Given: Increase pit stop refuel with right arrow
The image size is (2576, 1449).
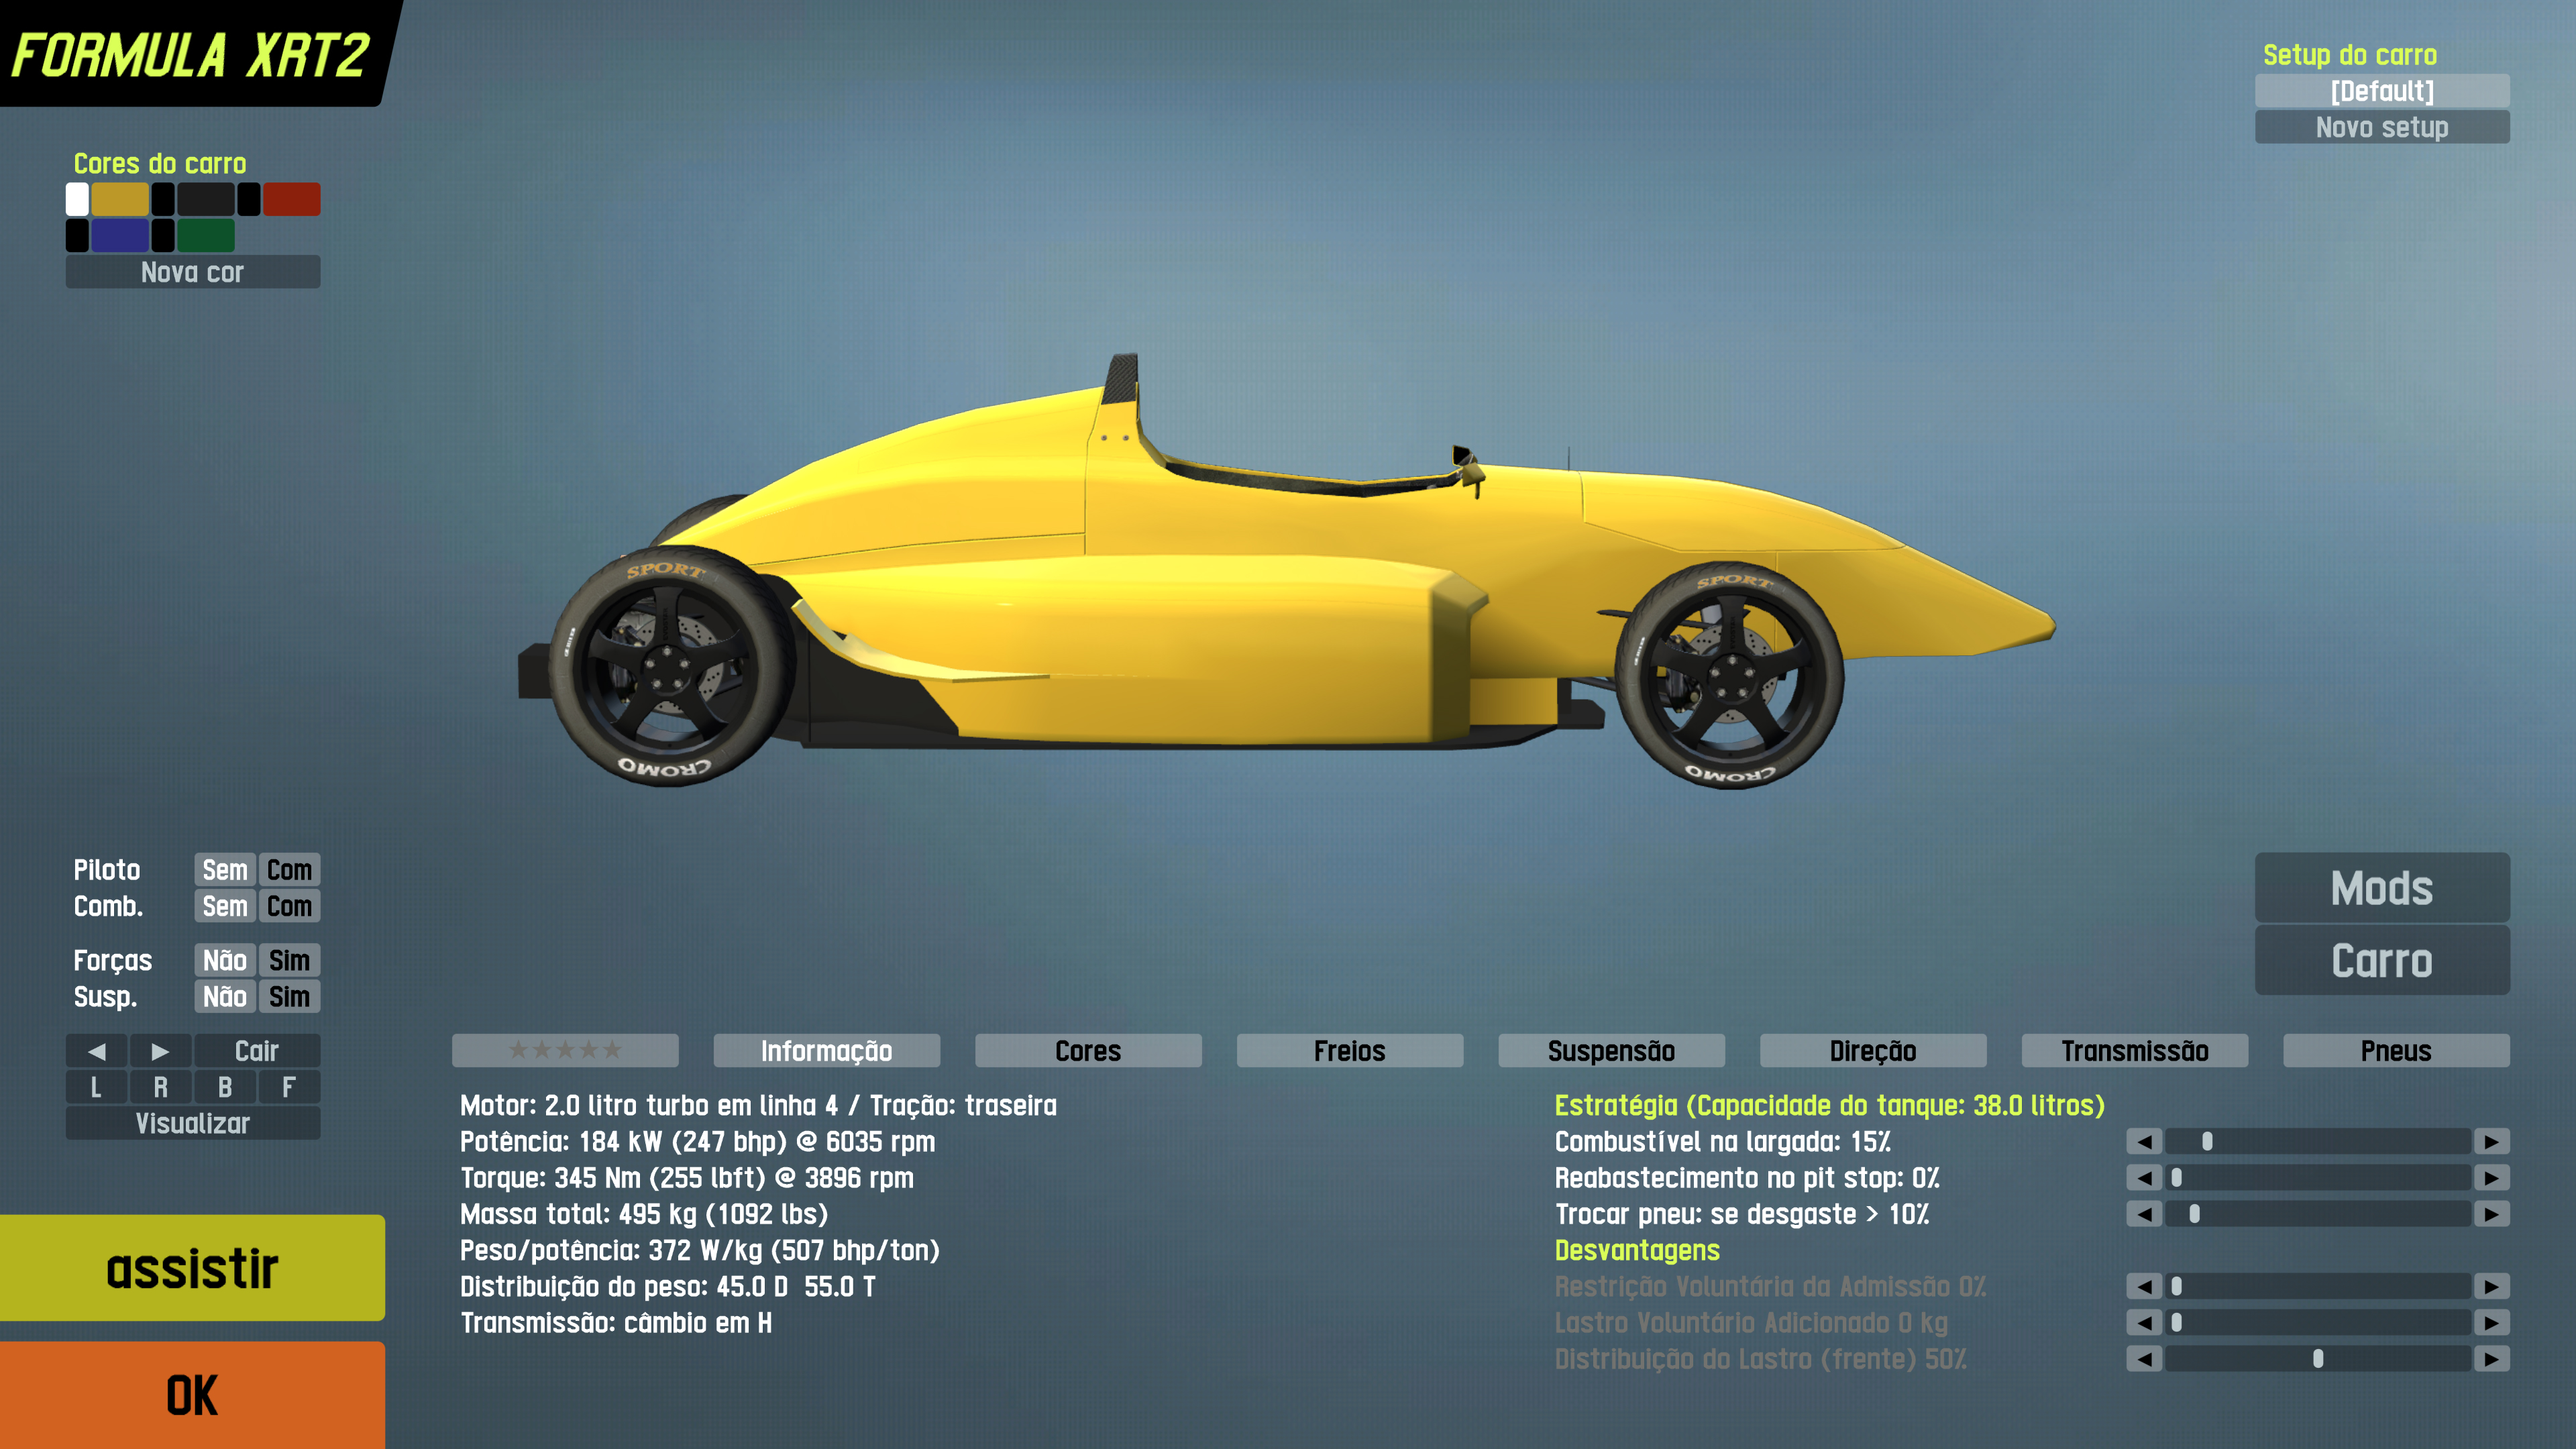Looking at the screenshot, I should (x=2491, y=1178).
